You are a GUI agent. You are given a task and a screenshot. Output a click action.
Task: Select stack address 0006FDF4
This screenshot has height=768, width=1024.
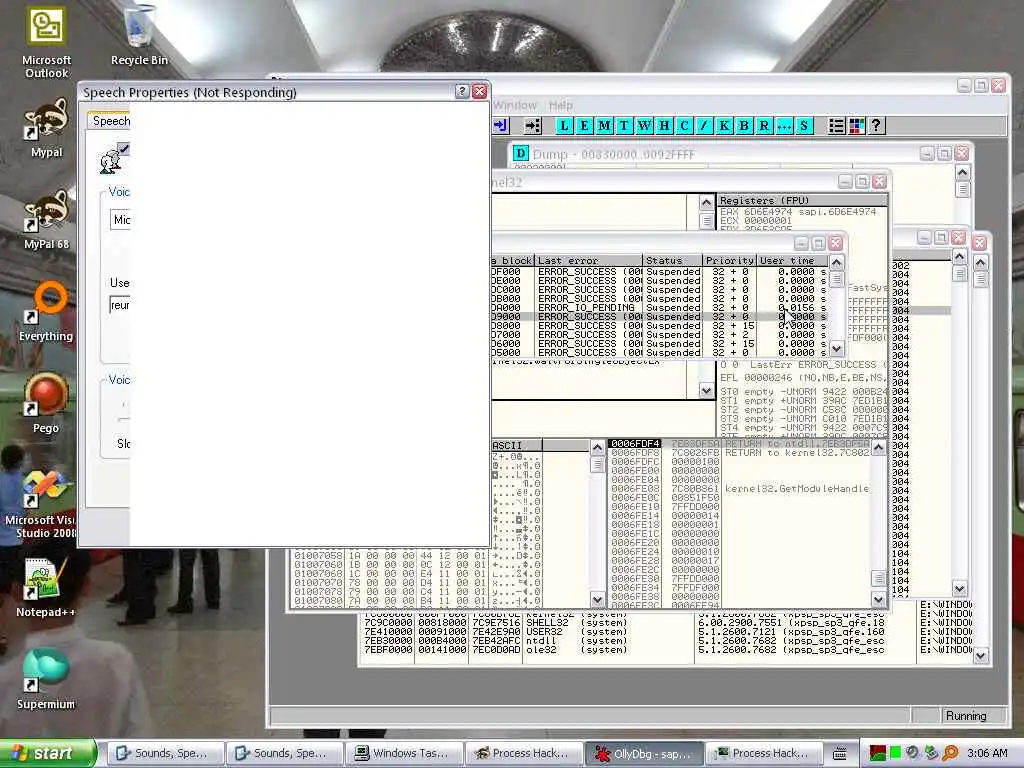click(x=635, y=443)
